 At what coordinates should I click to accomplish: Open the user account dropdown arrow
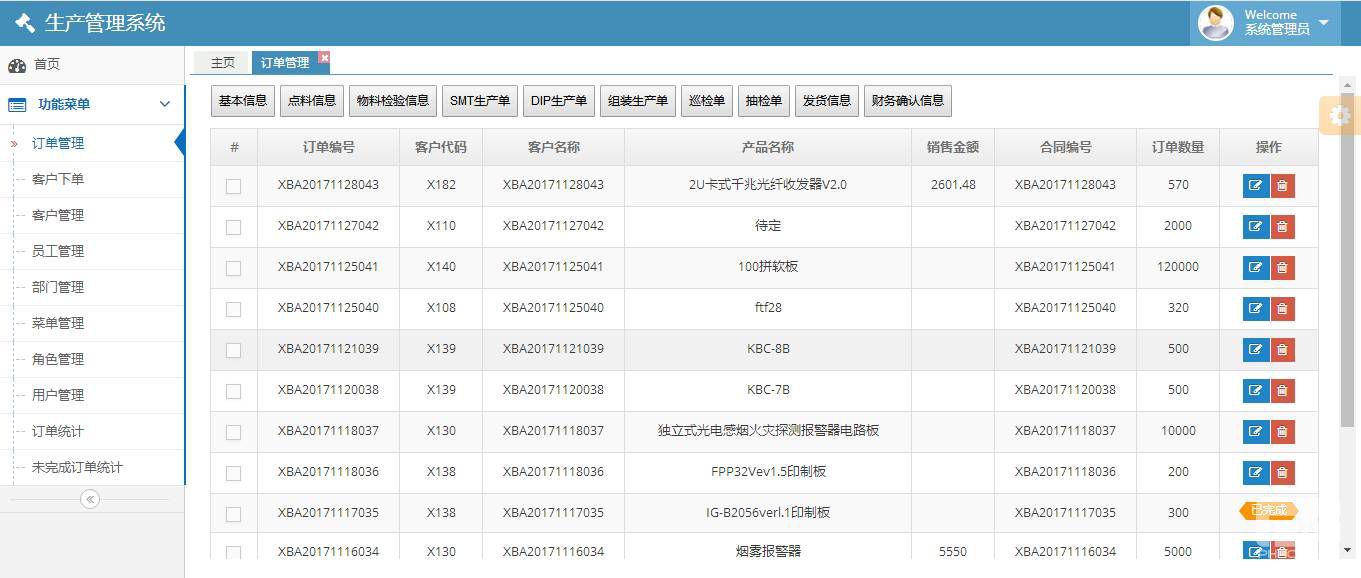(1324, 22)
